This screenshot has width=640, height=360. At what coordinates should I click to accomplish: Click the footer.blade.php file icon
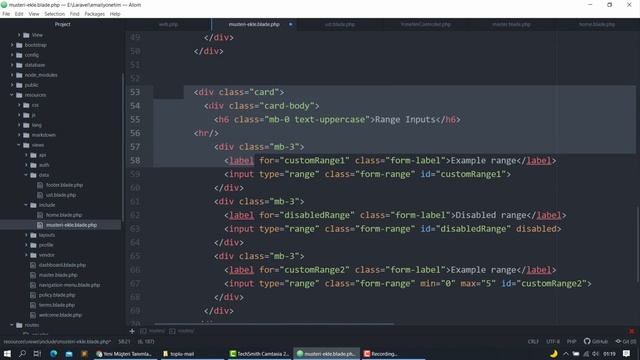40,185
